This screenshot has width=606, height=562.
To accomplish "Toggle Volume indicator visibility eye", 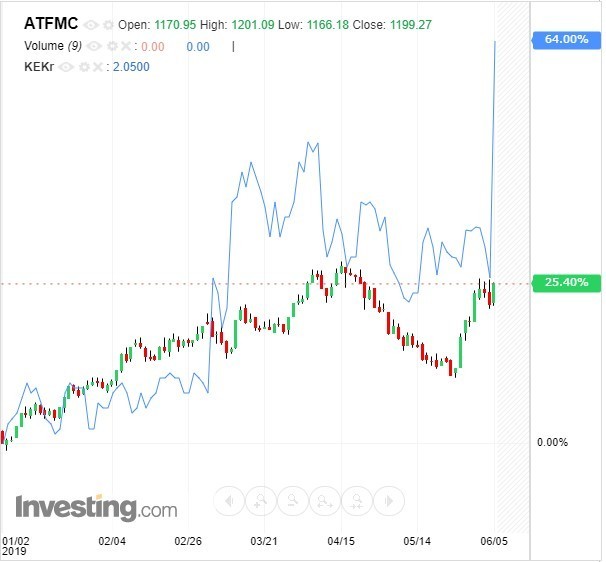I will (94, 46).
